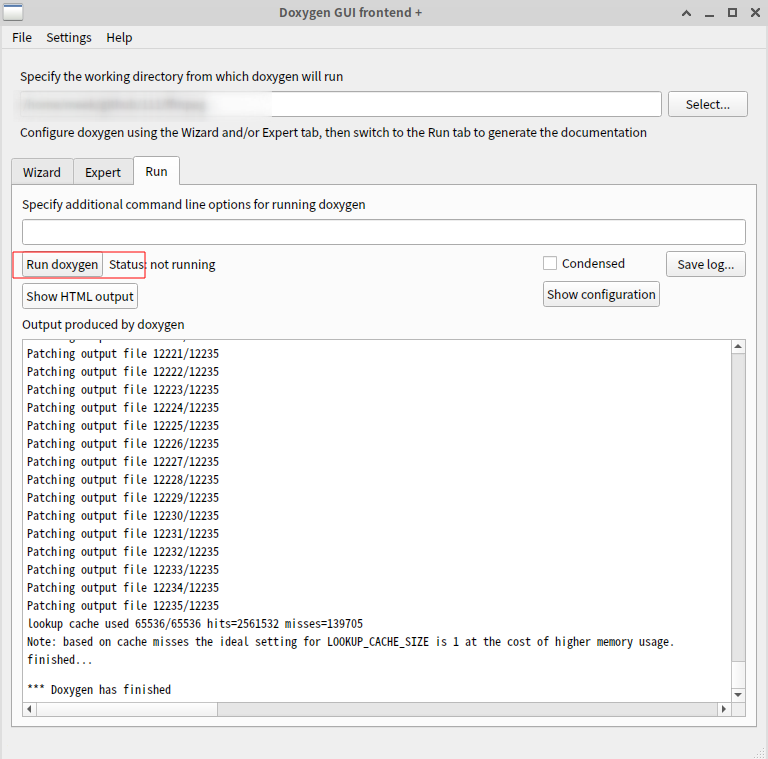This screenshot has width=768, height=759.
Task: Click the '*** Doxygen has finished' line
Action: click(x=99, y=689)
